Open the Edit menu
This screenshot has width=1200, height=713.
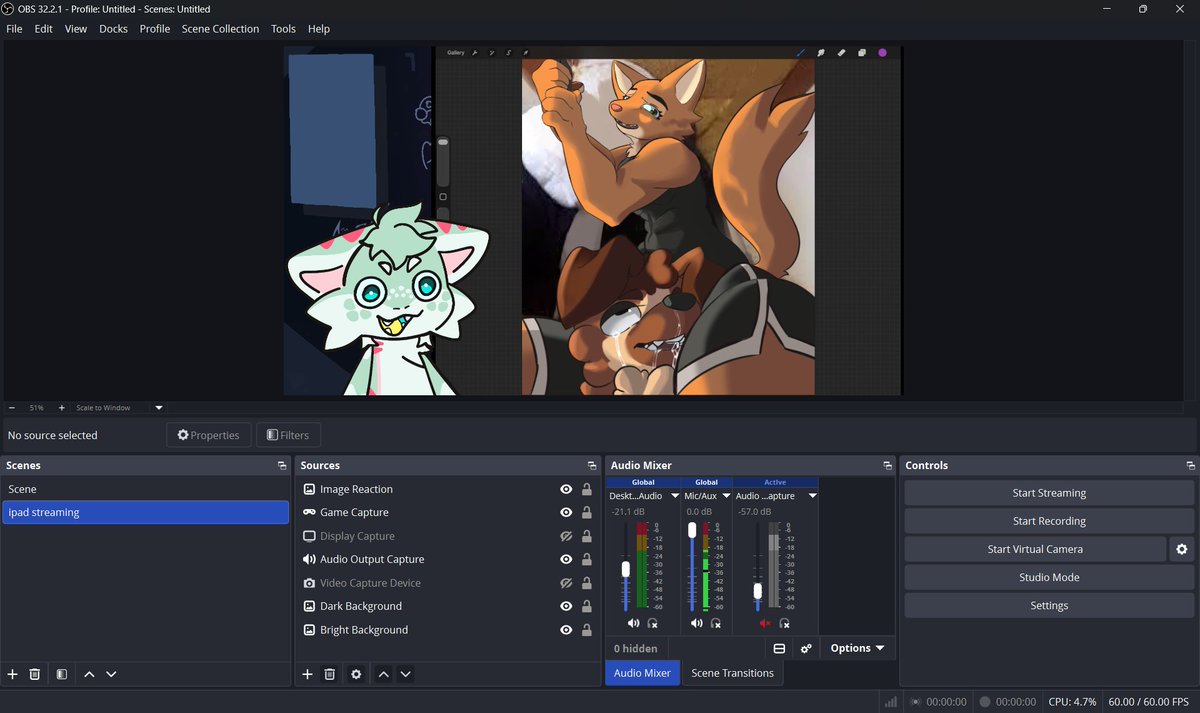[x=43, y=29]
